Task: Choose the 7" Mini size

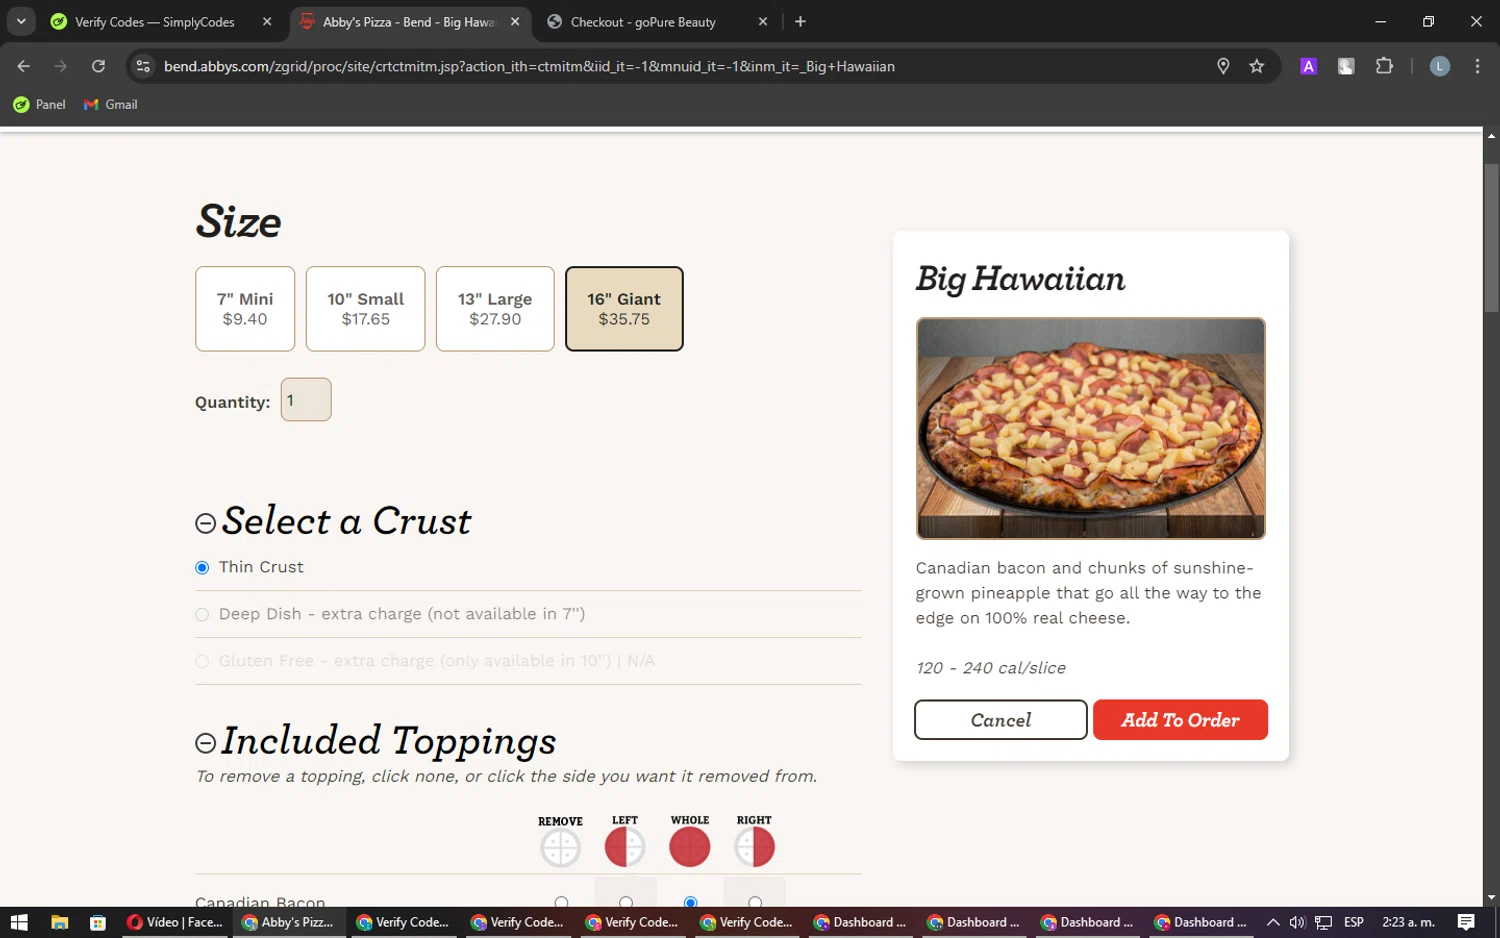Action: point(245,309)
